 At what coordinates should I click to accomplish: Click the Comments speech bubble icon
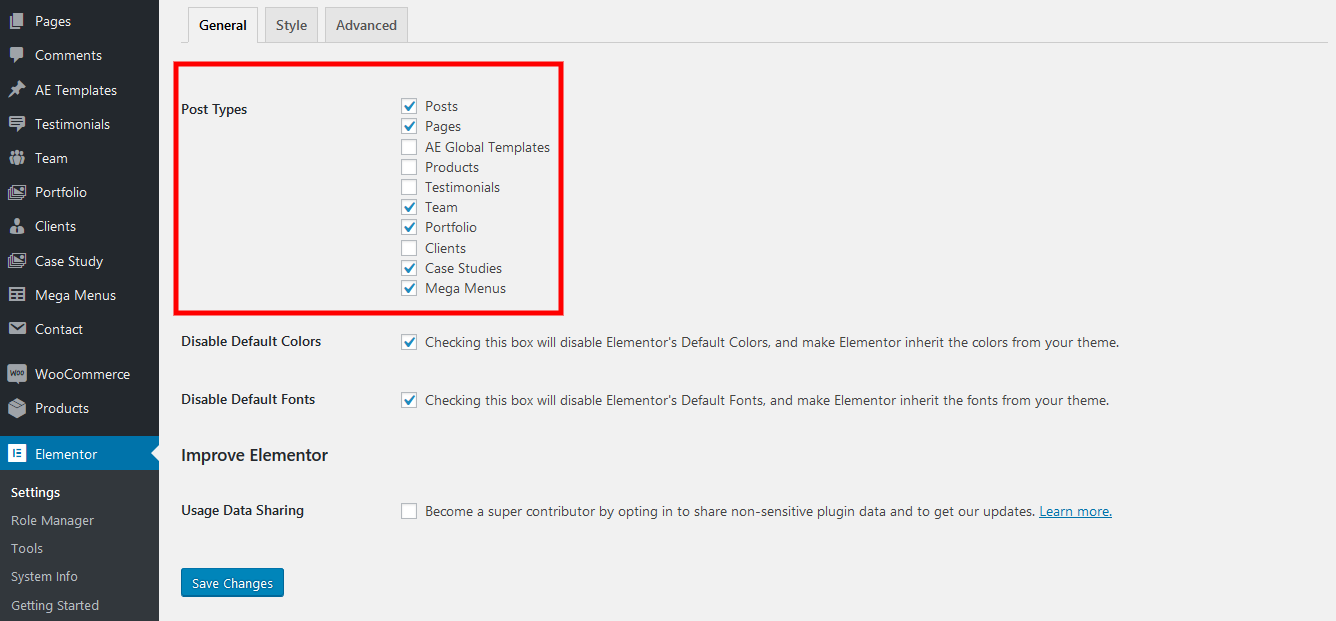tap(17, 55)
